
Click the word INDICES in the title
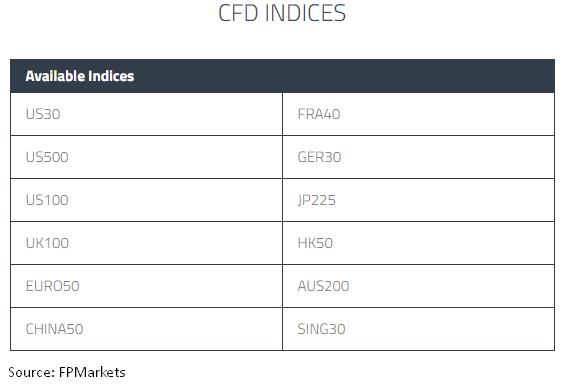coord(305,13)
